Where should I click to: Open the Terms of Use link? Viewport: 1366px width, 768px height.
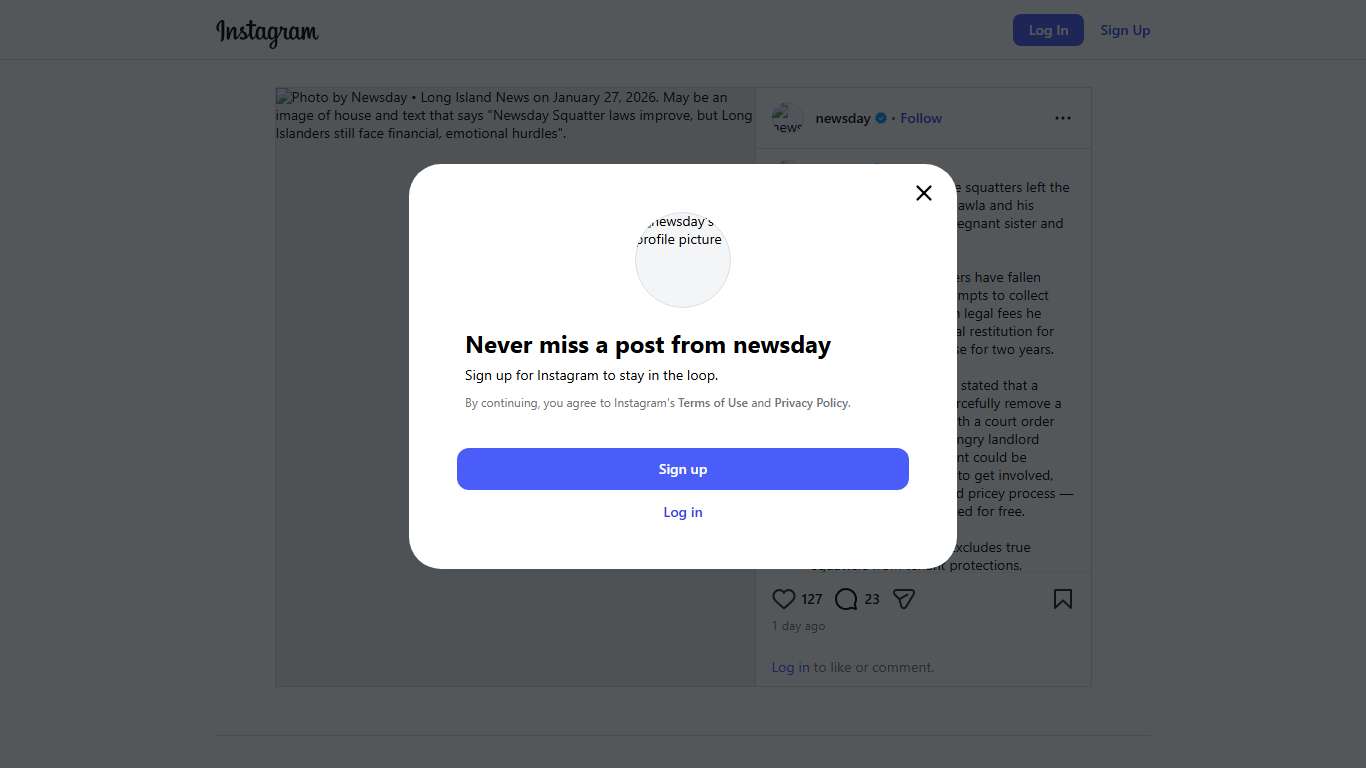[713, 403]
